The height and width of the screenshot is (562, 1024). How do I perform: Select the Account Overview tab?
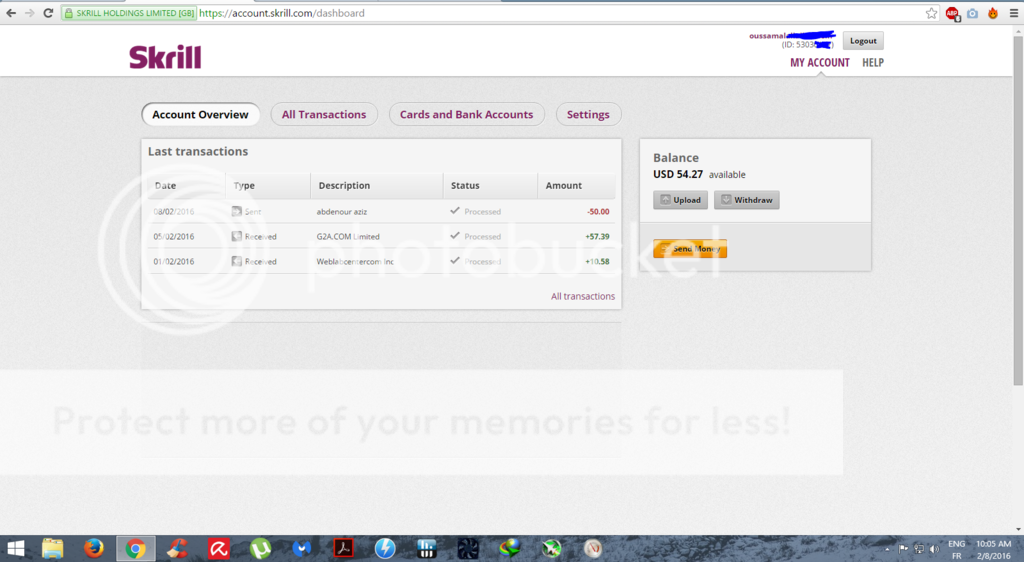pos(200,114)
